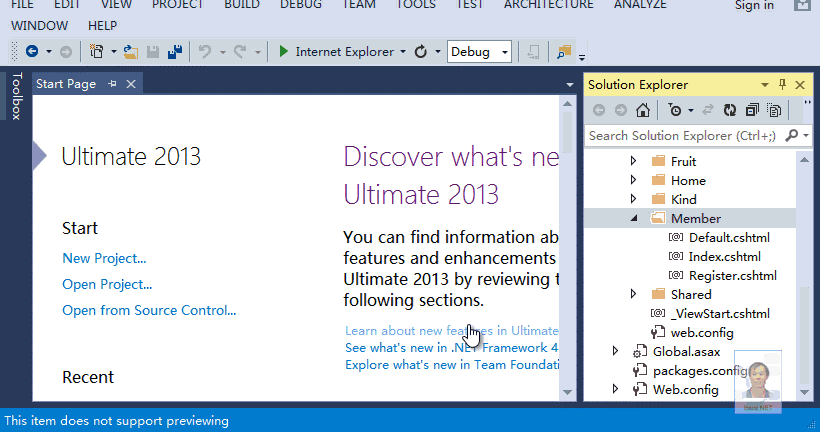Image resolution: width=820 pixels, height=432 pixels.
Task: Click Pending Changes Filter icon
Action: [x=675, y=110]
